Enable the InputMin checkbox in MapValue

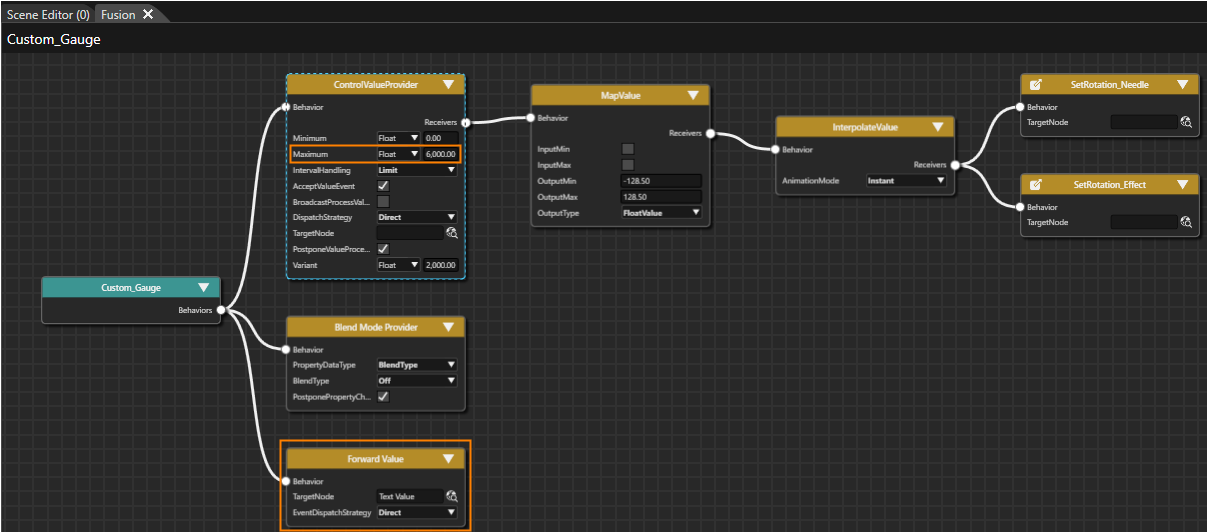coord(628,149)
